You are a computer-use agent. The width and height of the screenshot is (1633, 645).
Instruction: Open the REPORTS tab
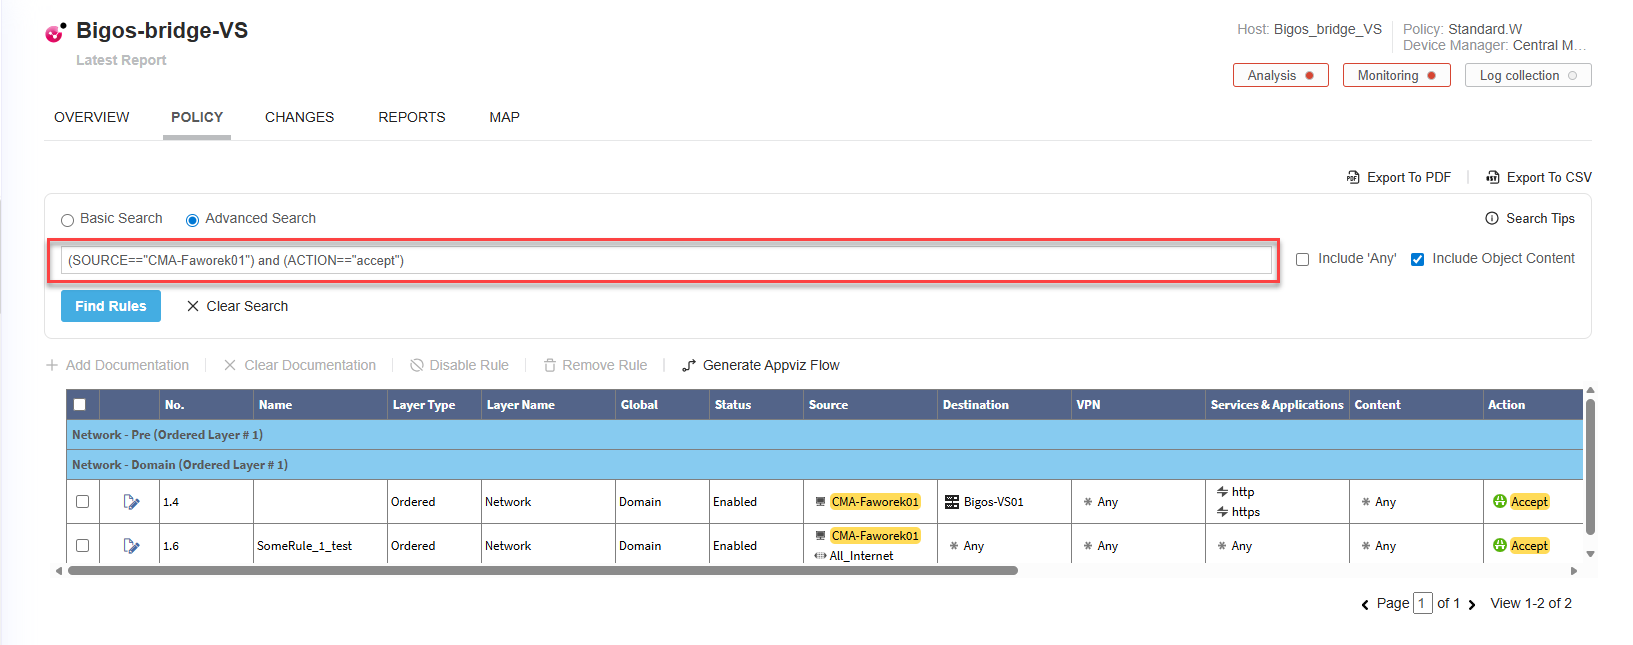[411, 118]
